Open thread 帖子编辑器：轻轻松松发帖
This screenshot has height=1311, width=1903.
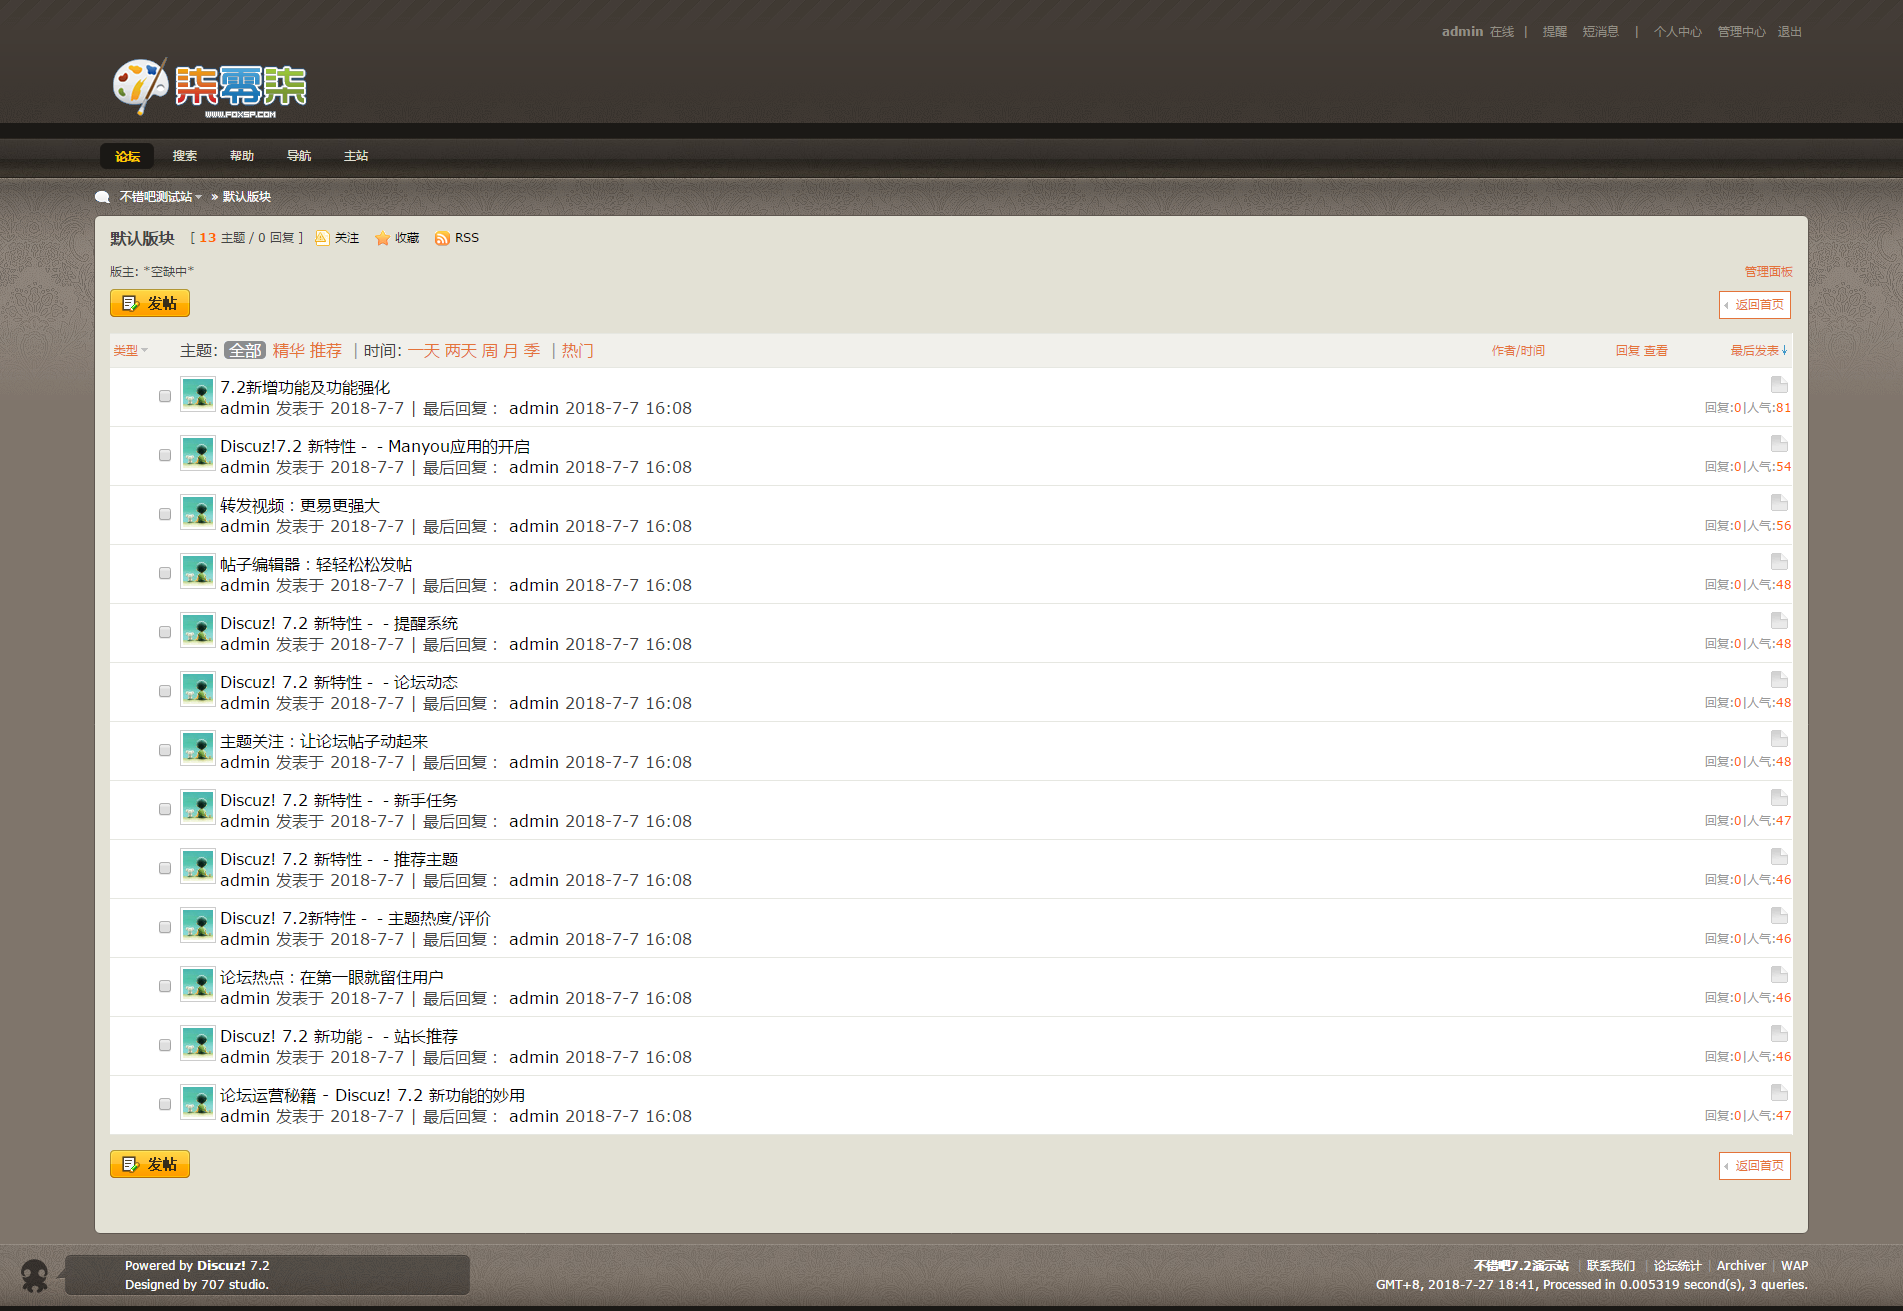click(316, 565)
